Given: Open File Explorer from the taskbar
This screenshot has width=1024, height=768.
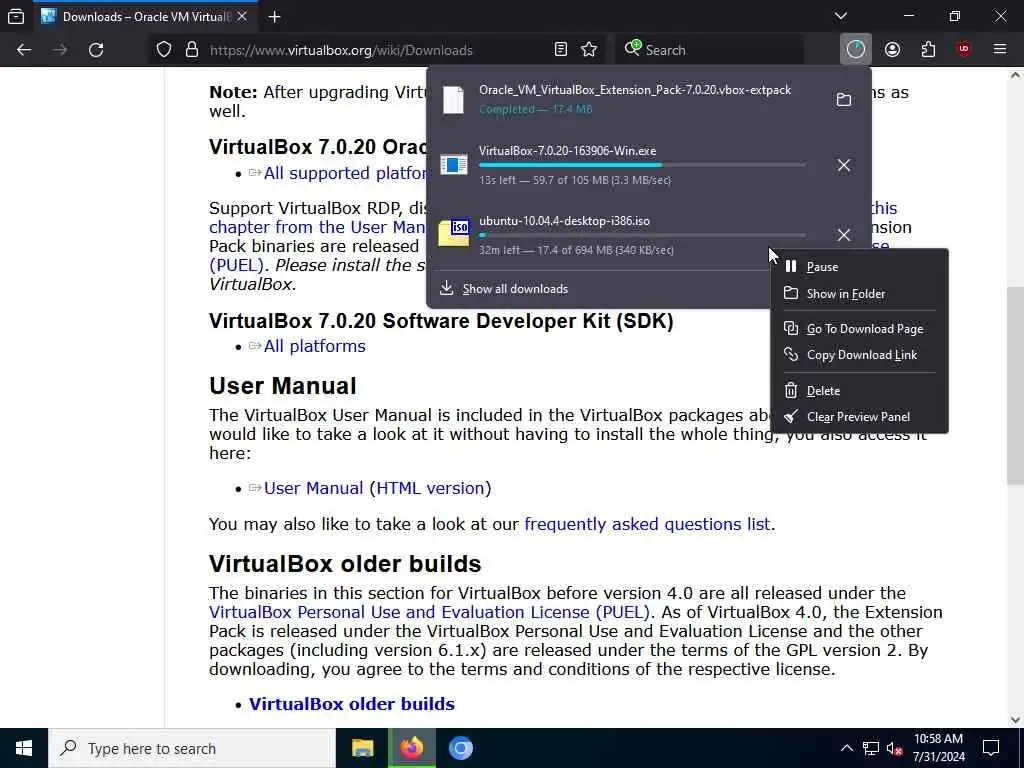Looking at the screenshot, I should [362, 748].
